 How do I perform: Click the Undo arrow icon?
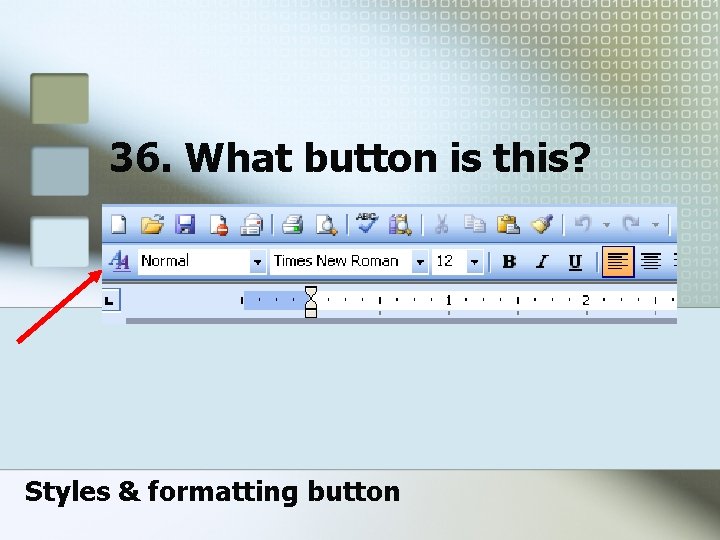(583, 224)
